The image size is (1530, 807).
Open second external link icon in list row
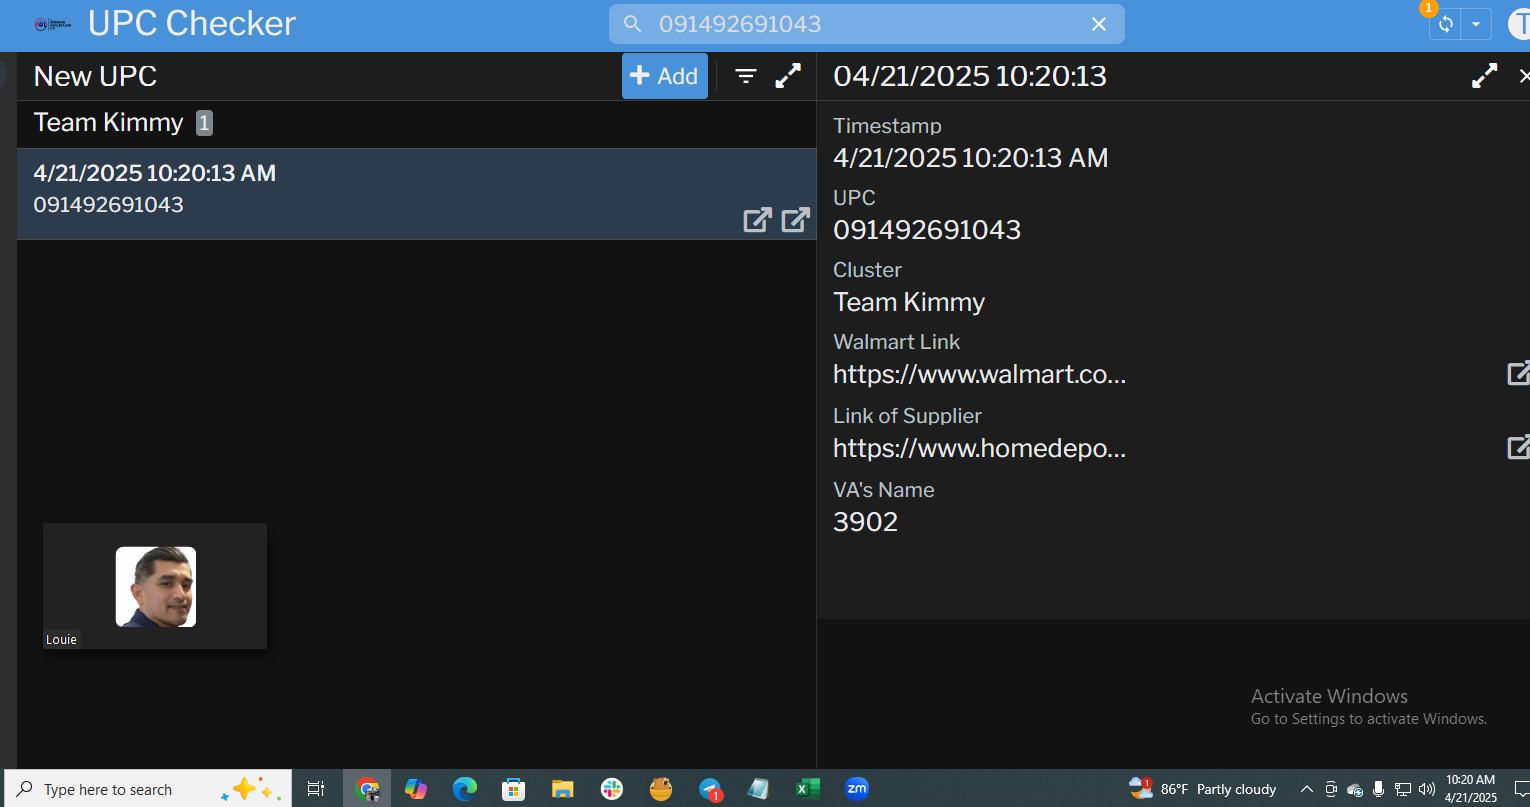(795, 220)
